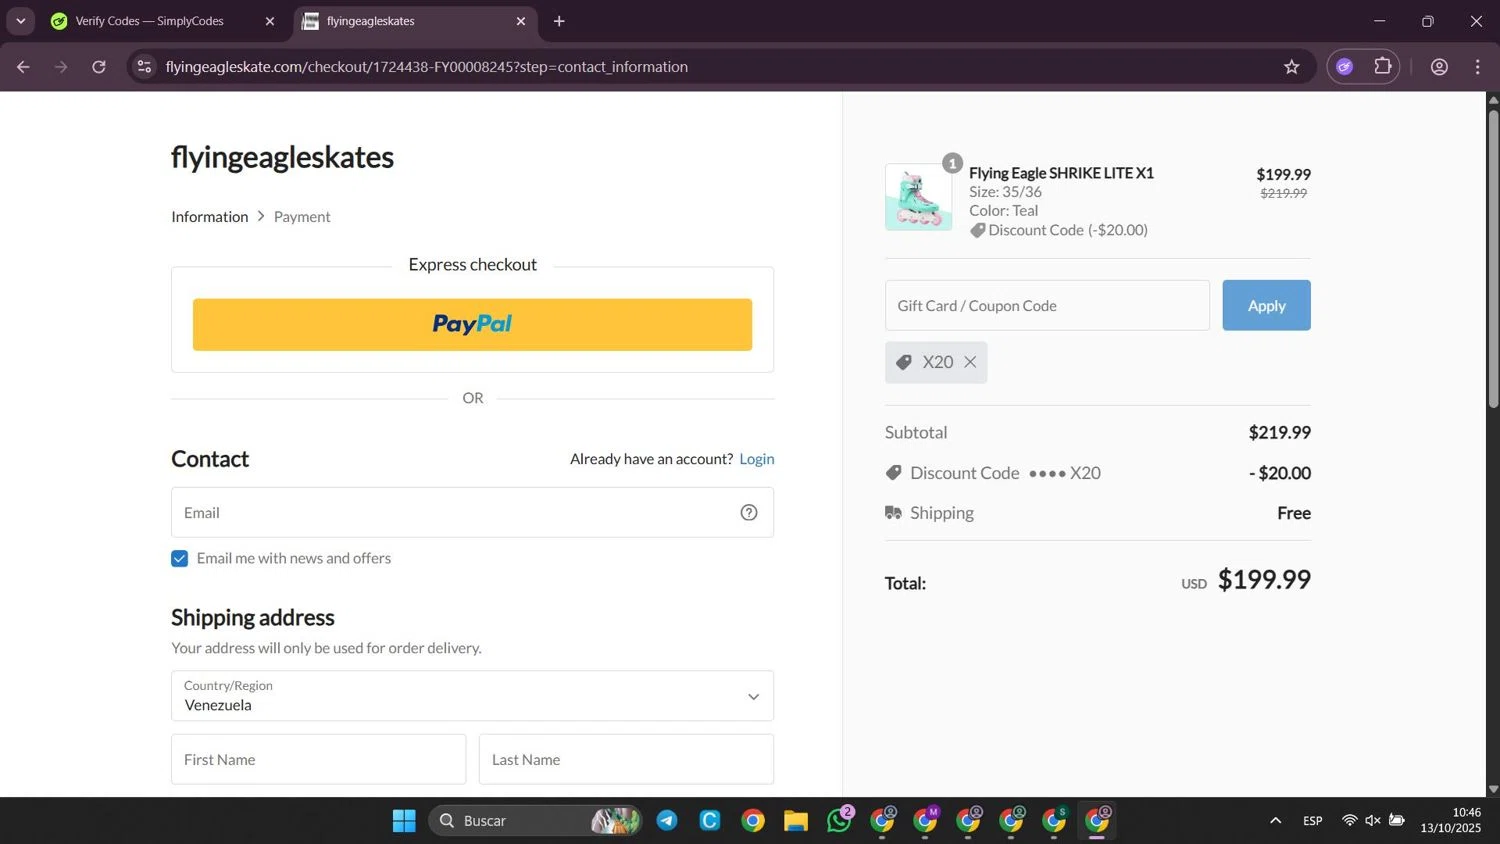Focus the Email input field

tap(472, 513)
